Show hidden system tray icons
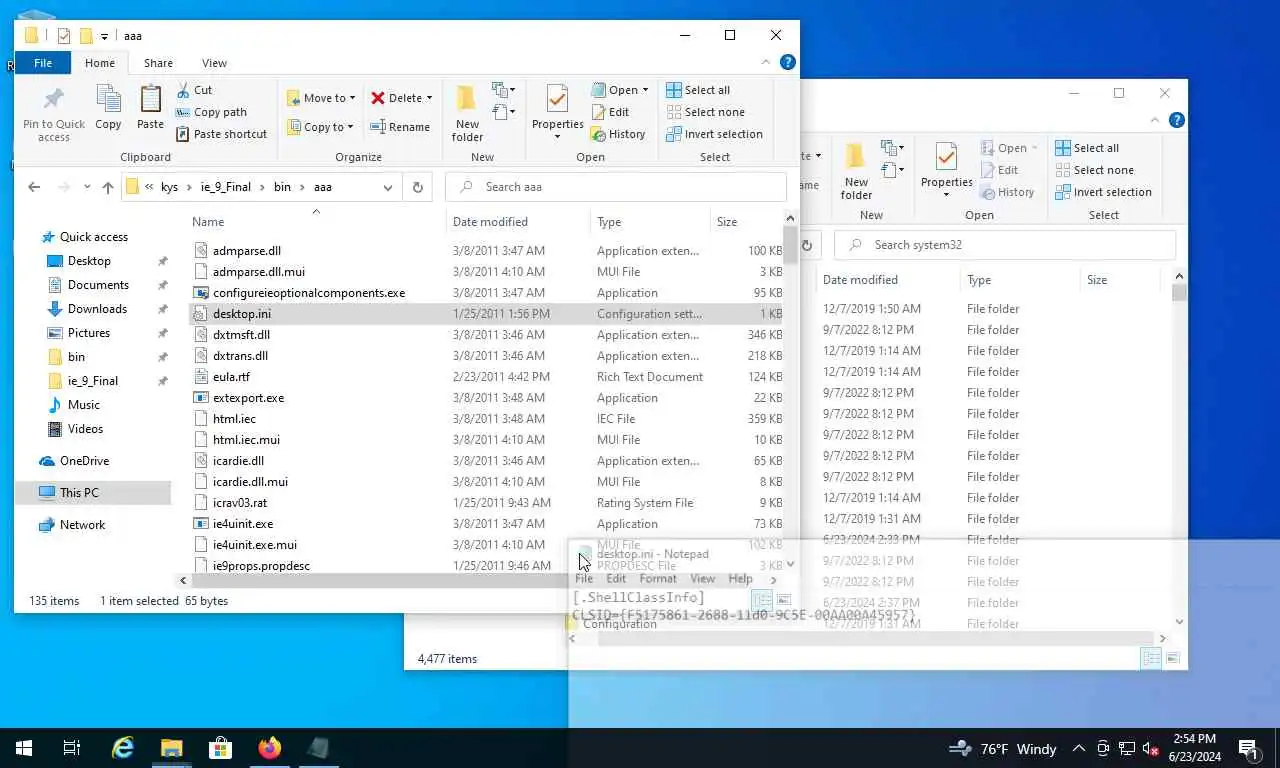Screen dimensions: 1280x768 point(1079,748)
